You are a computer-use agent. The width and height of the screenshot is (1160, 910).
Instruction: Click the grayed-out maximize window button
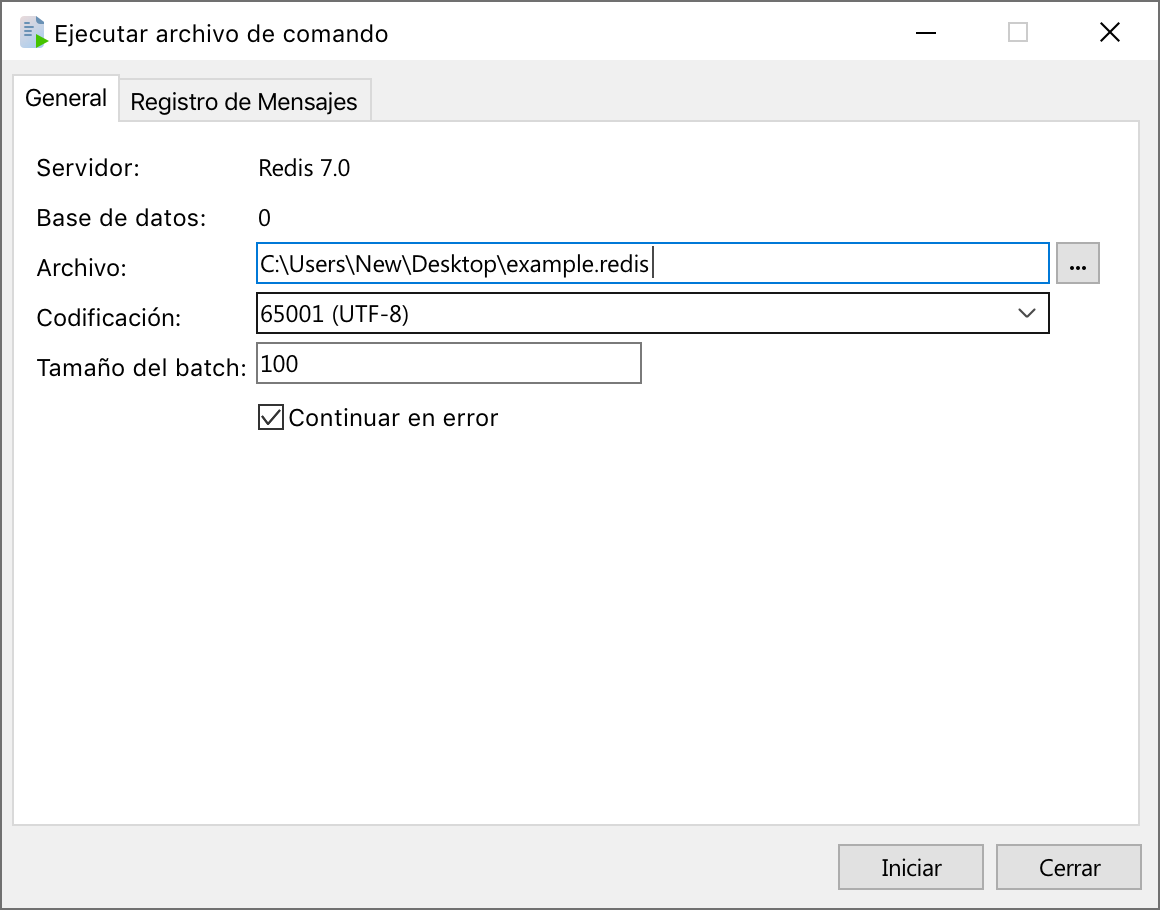point(1018,33)
